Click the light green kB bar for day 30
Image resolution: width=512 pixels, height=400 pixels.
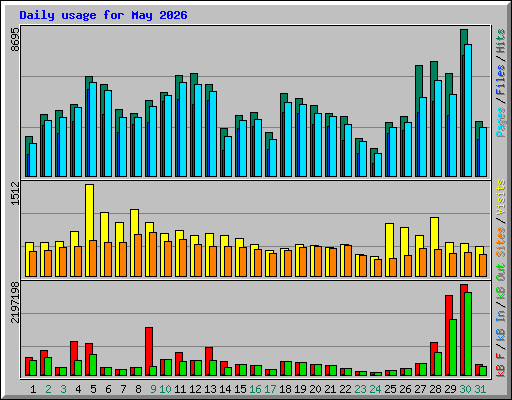click(x=468, y=334)
